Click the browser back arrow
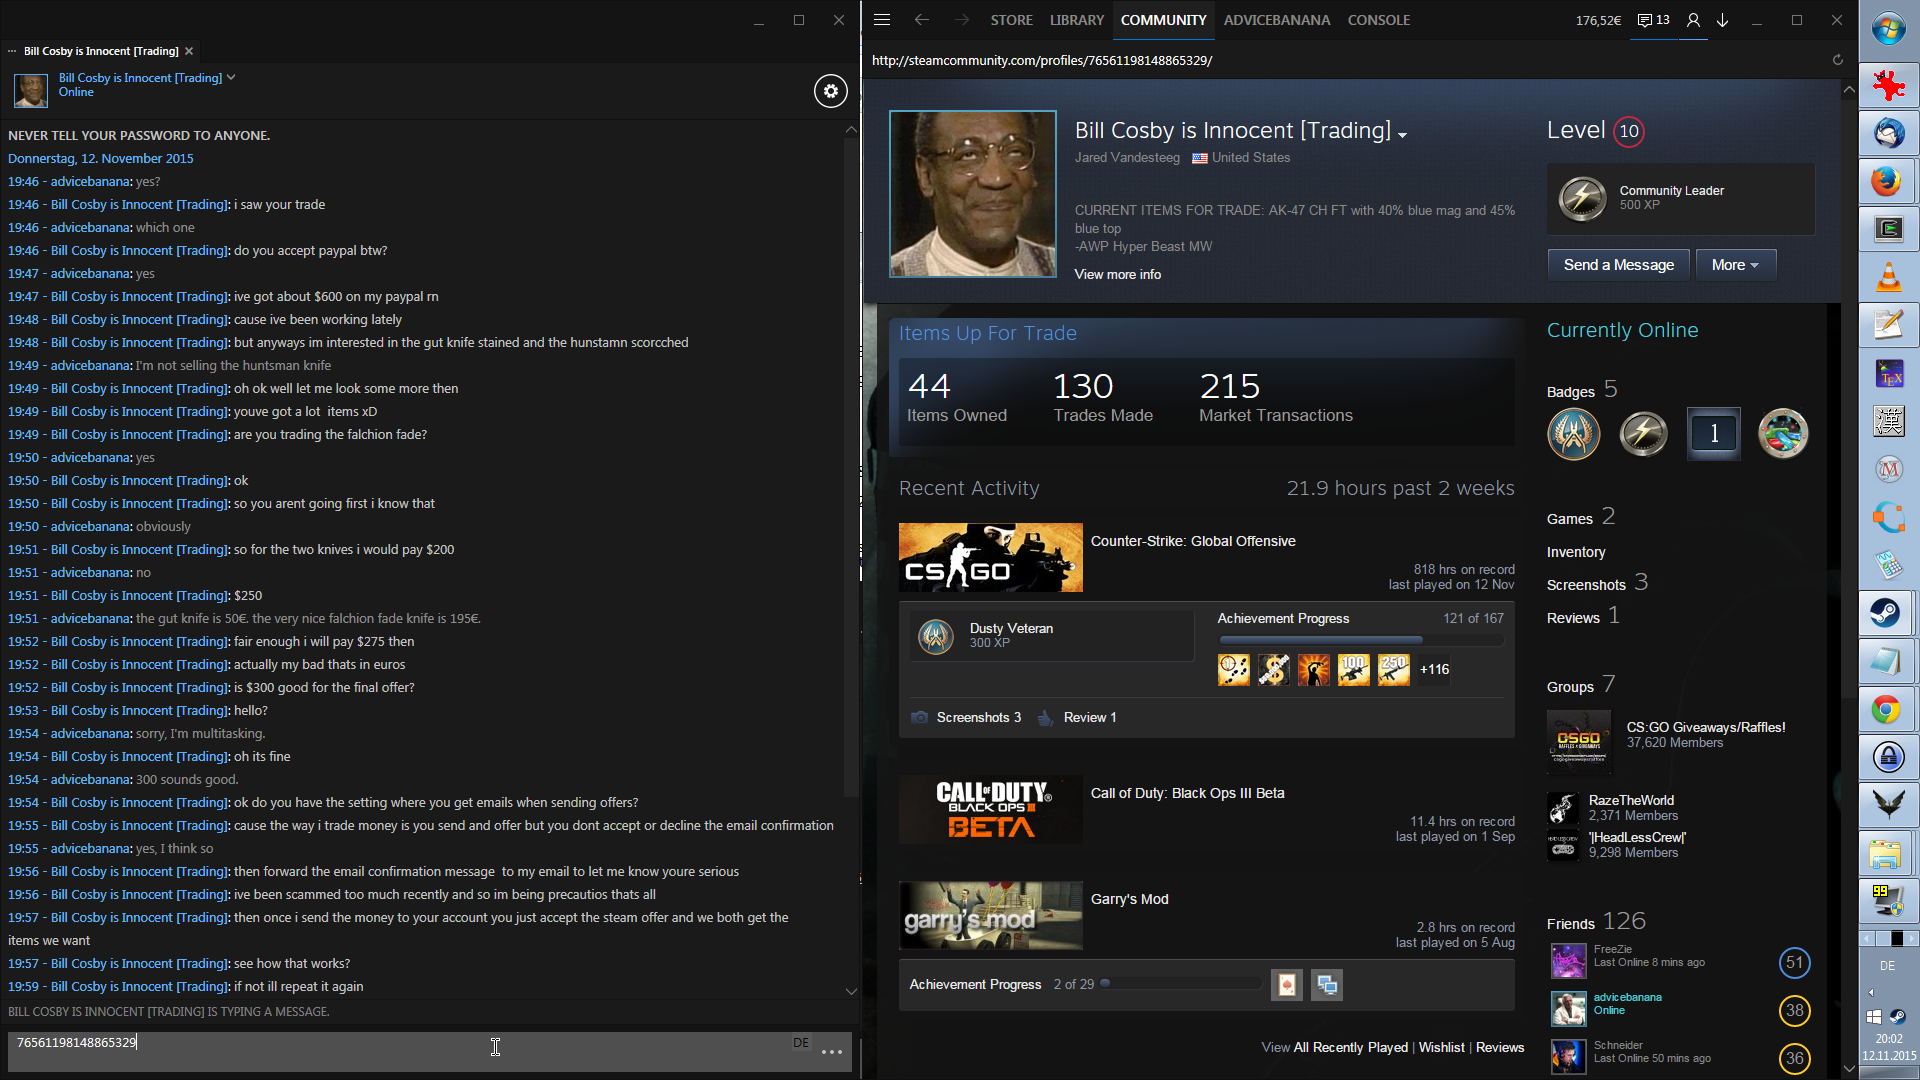 click(x=921, y=20)
